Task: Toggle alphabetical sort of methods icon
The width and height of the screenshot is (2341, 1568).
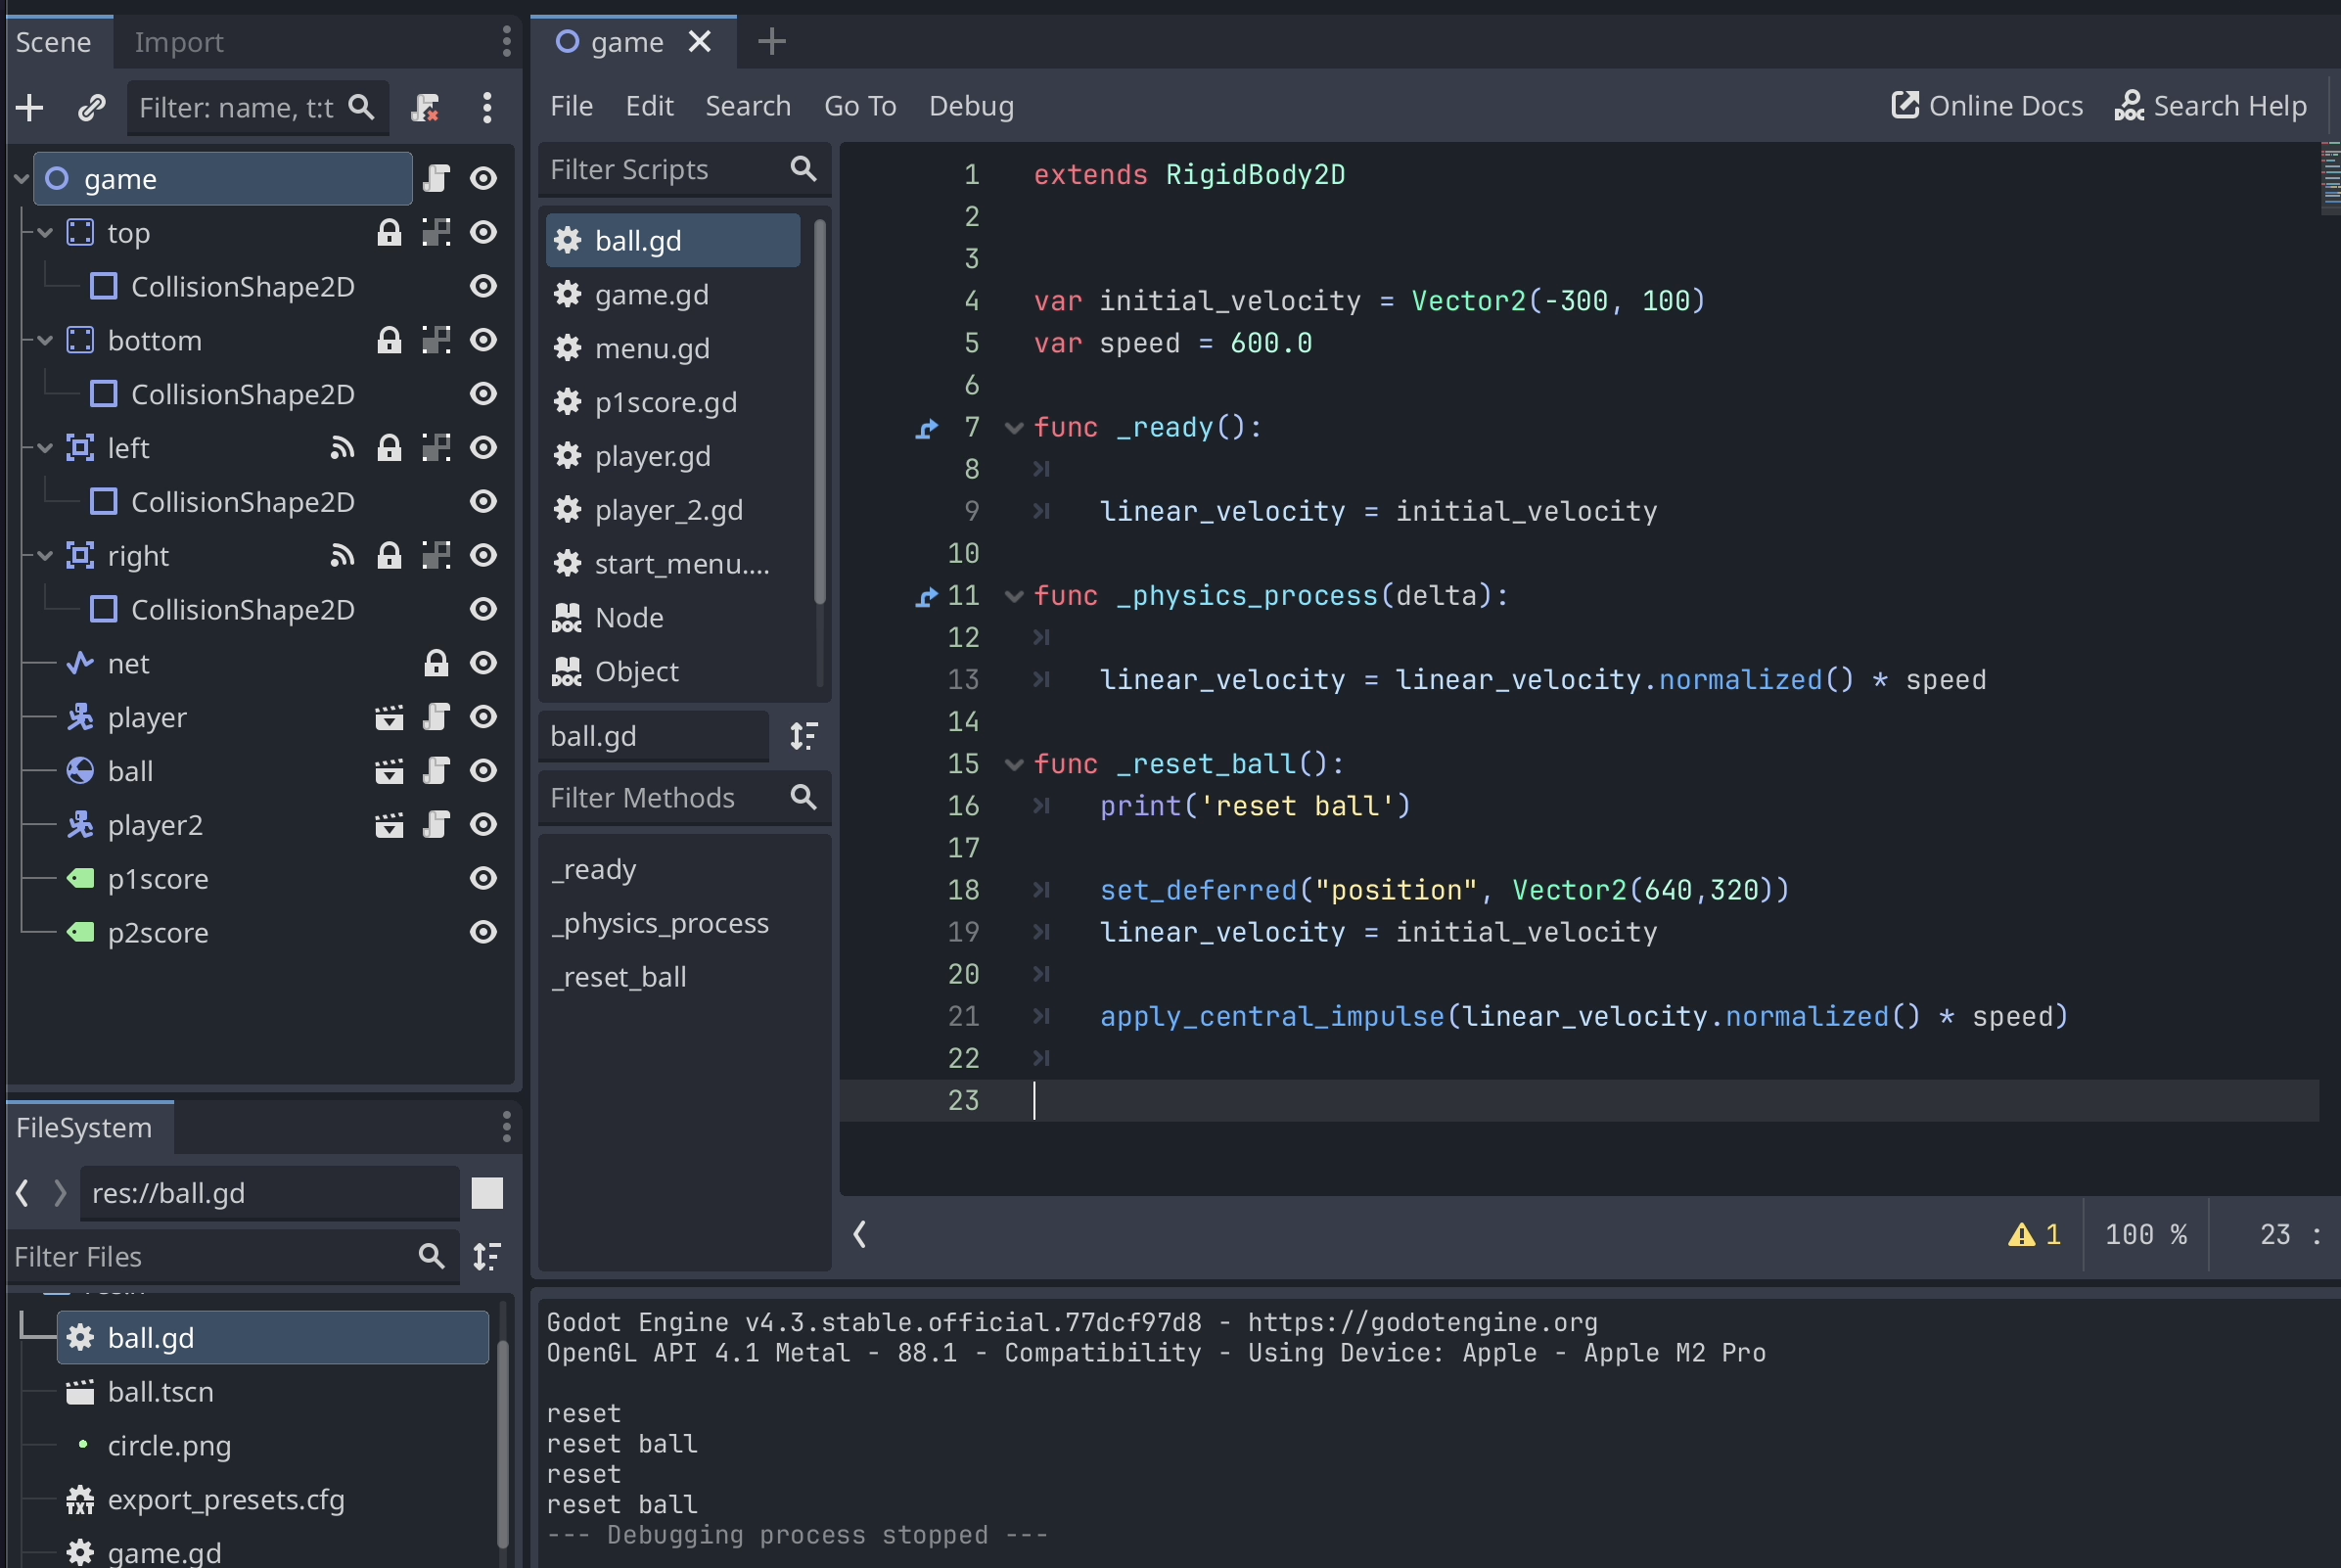Action: click(804, 737)
